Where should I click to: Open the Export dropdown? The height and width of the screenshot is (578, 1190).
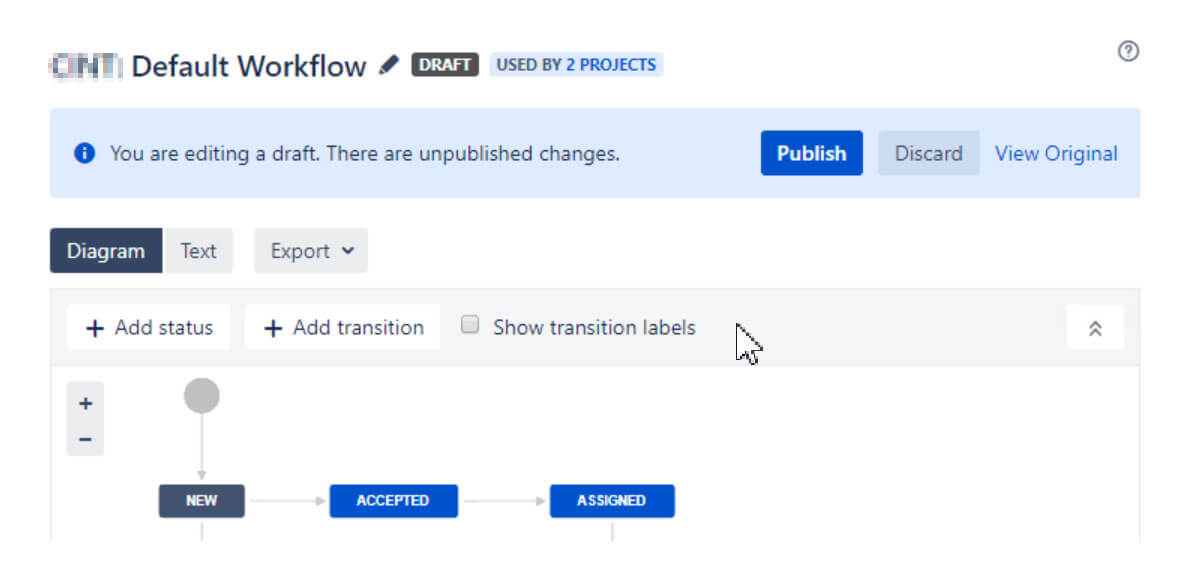click(311, 251)
